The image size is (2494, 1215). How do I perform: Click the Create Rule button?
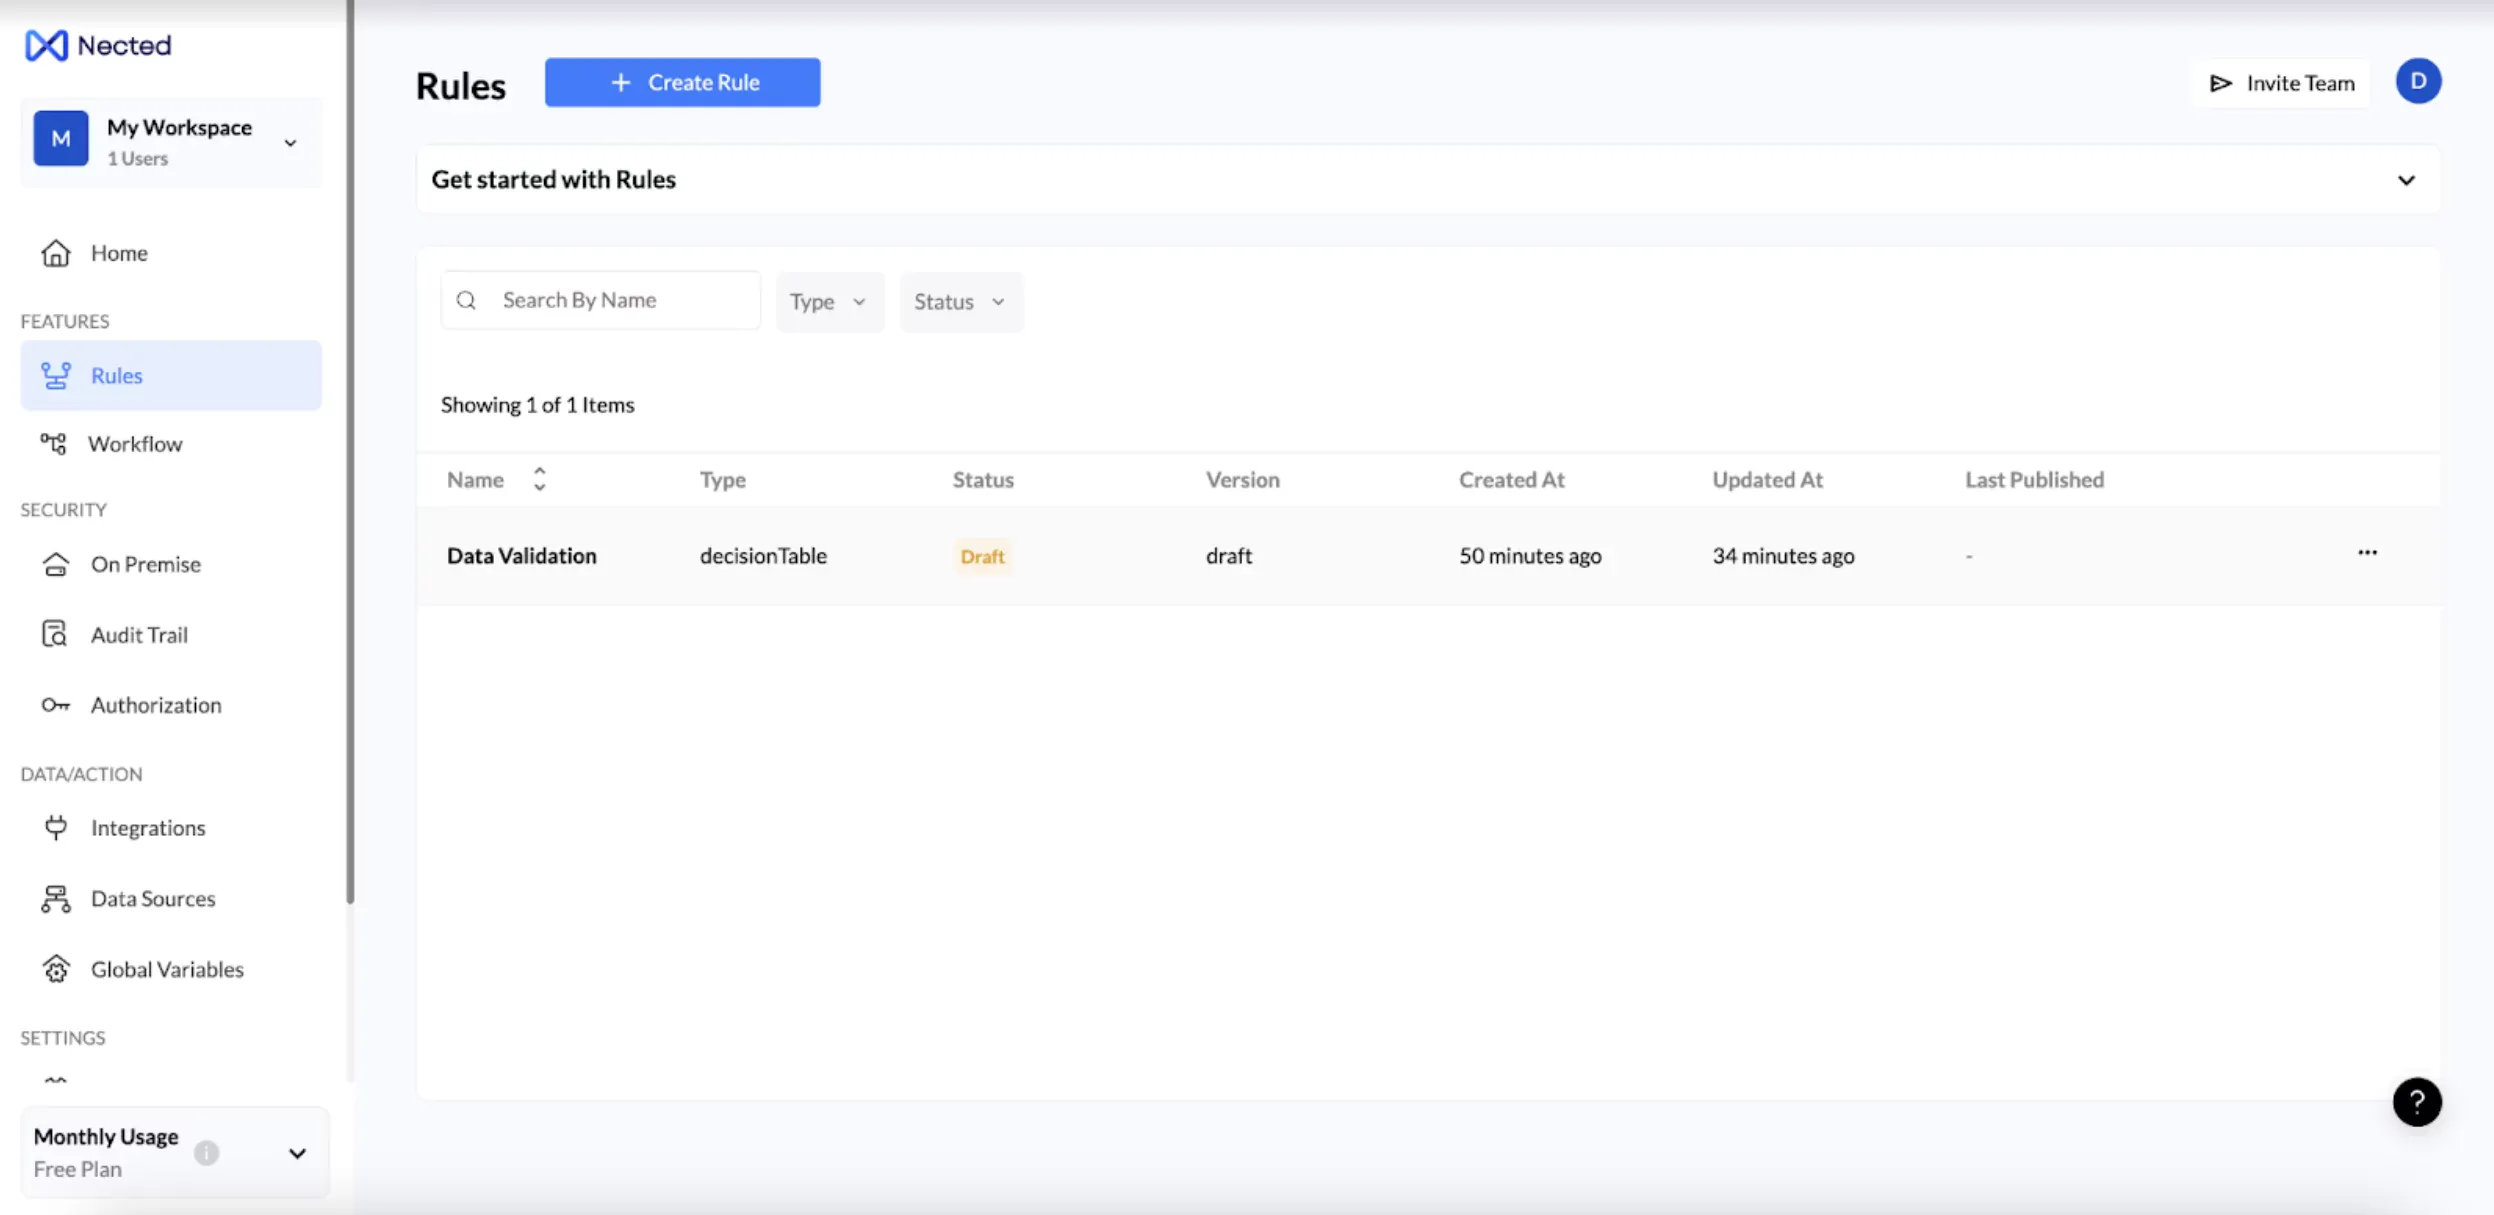tap(682, 83)
